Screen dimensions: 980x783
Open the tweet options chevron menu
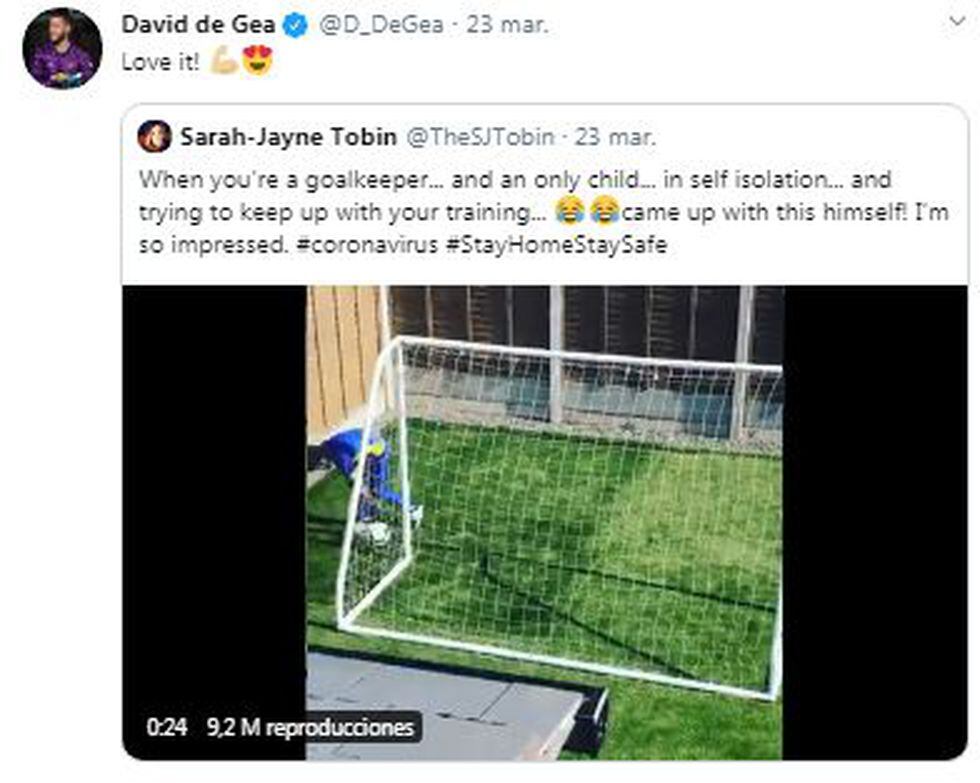click(x=958, y=22)
